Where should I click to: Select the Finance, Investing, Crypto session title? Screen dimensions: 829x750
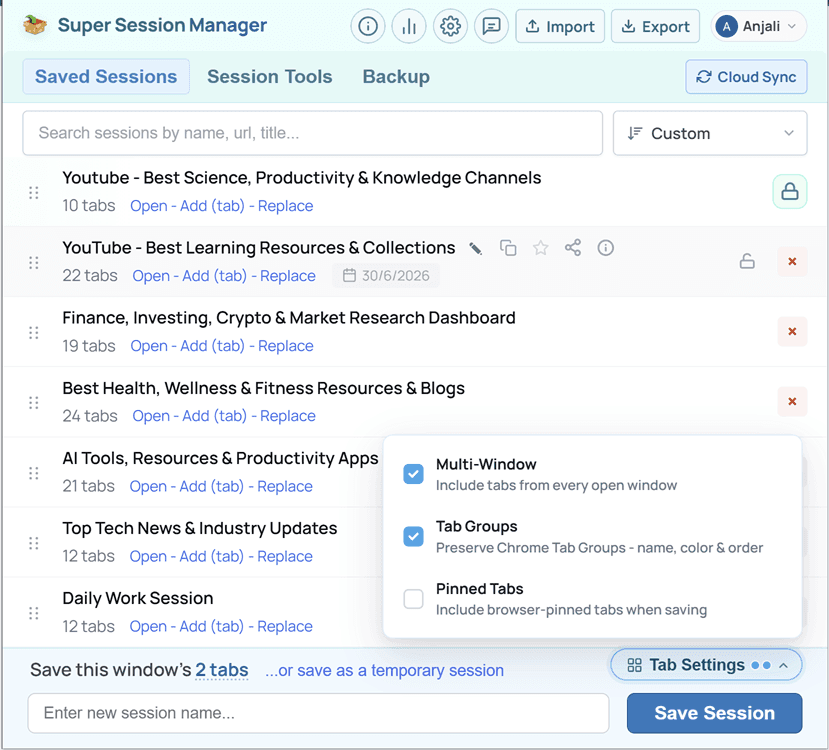pos(289,318)
